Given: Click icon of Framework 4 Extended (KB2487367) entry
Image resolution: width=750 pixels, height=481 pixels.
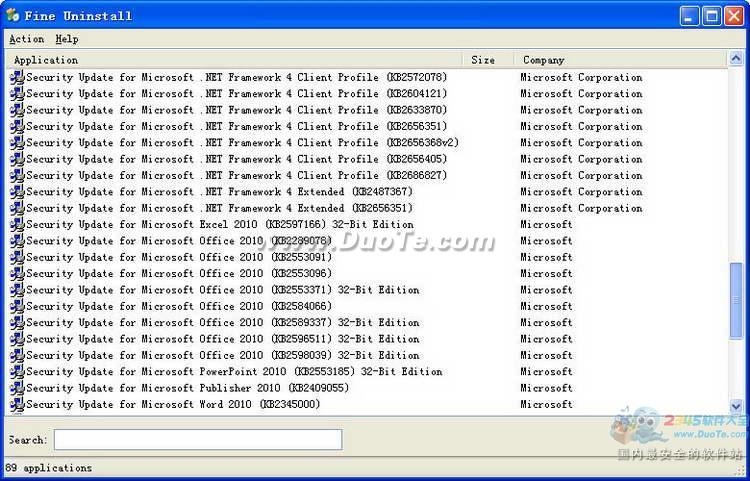Looking at the screenshot, I should point(17,192).
